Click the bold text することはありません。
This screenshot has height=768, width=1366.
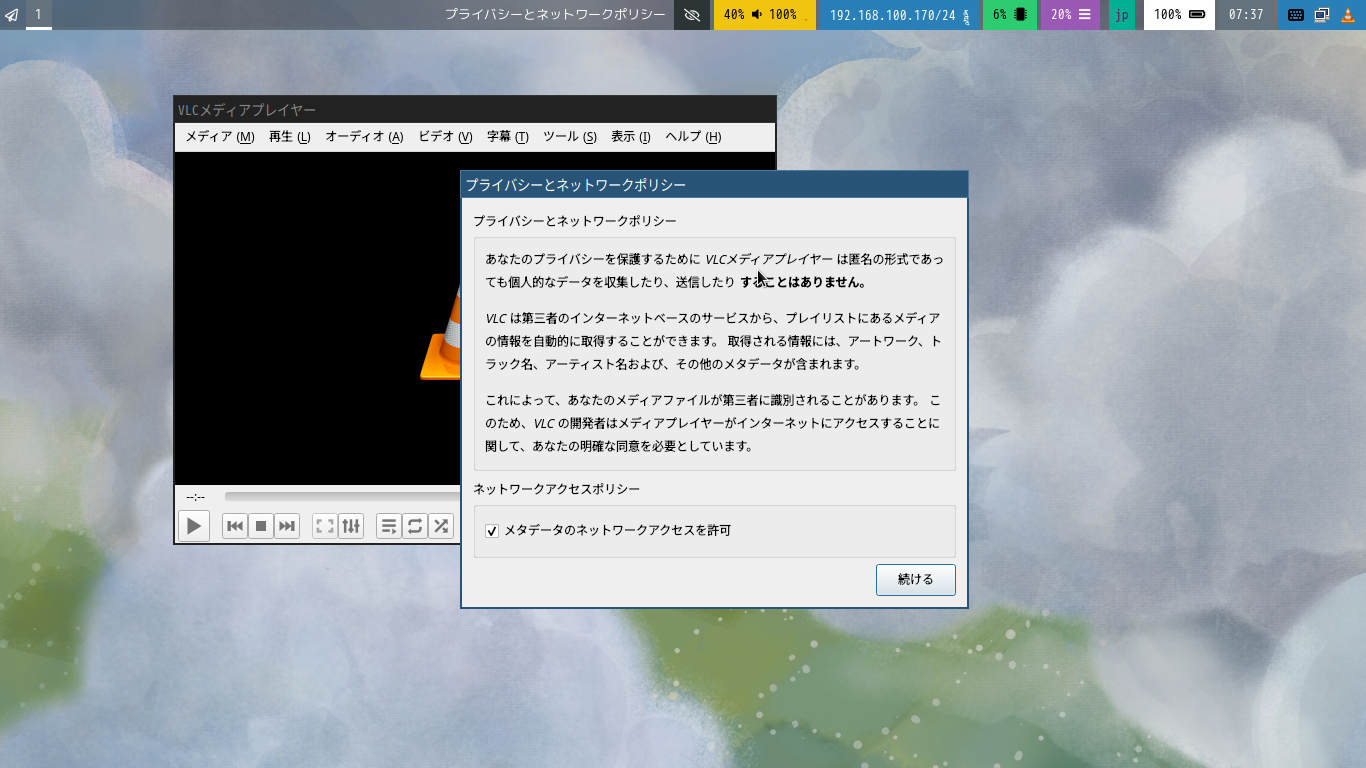tap(803, 282)
